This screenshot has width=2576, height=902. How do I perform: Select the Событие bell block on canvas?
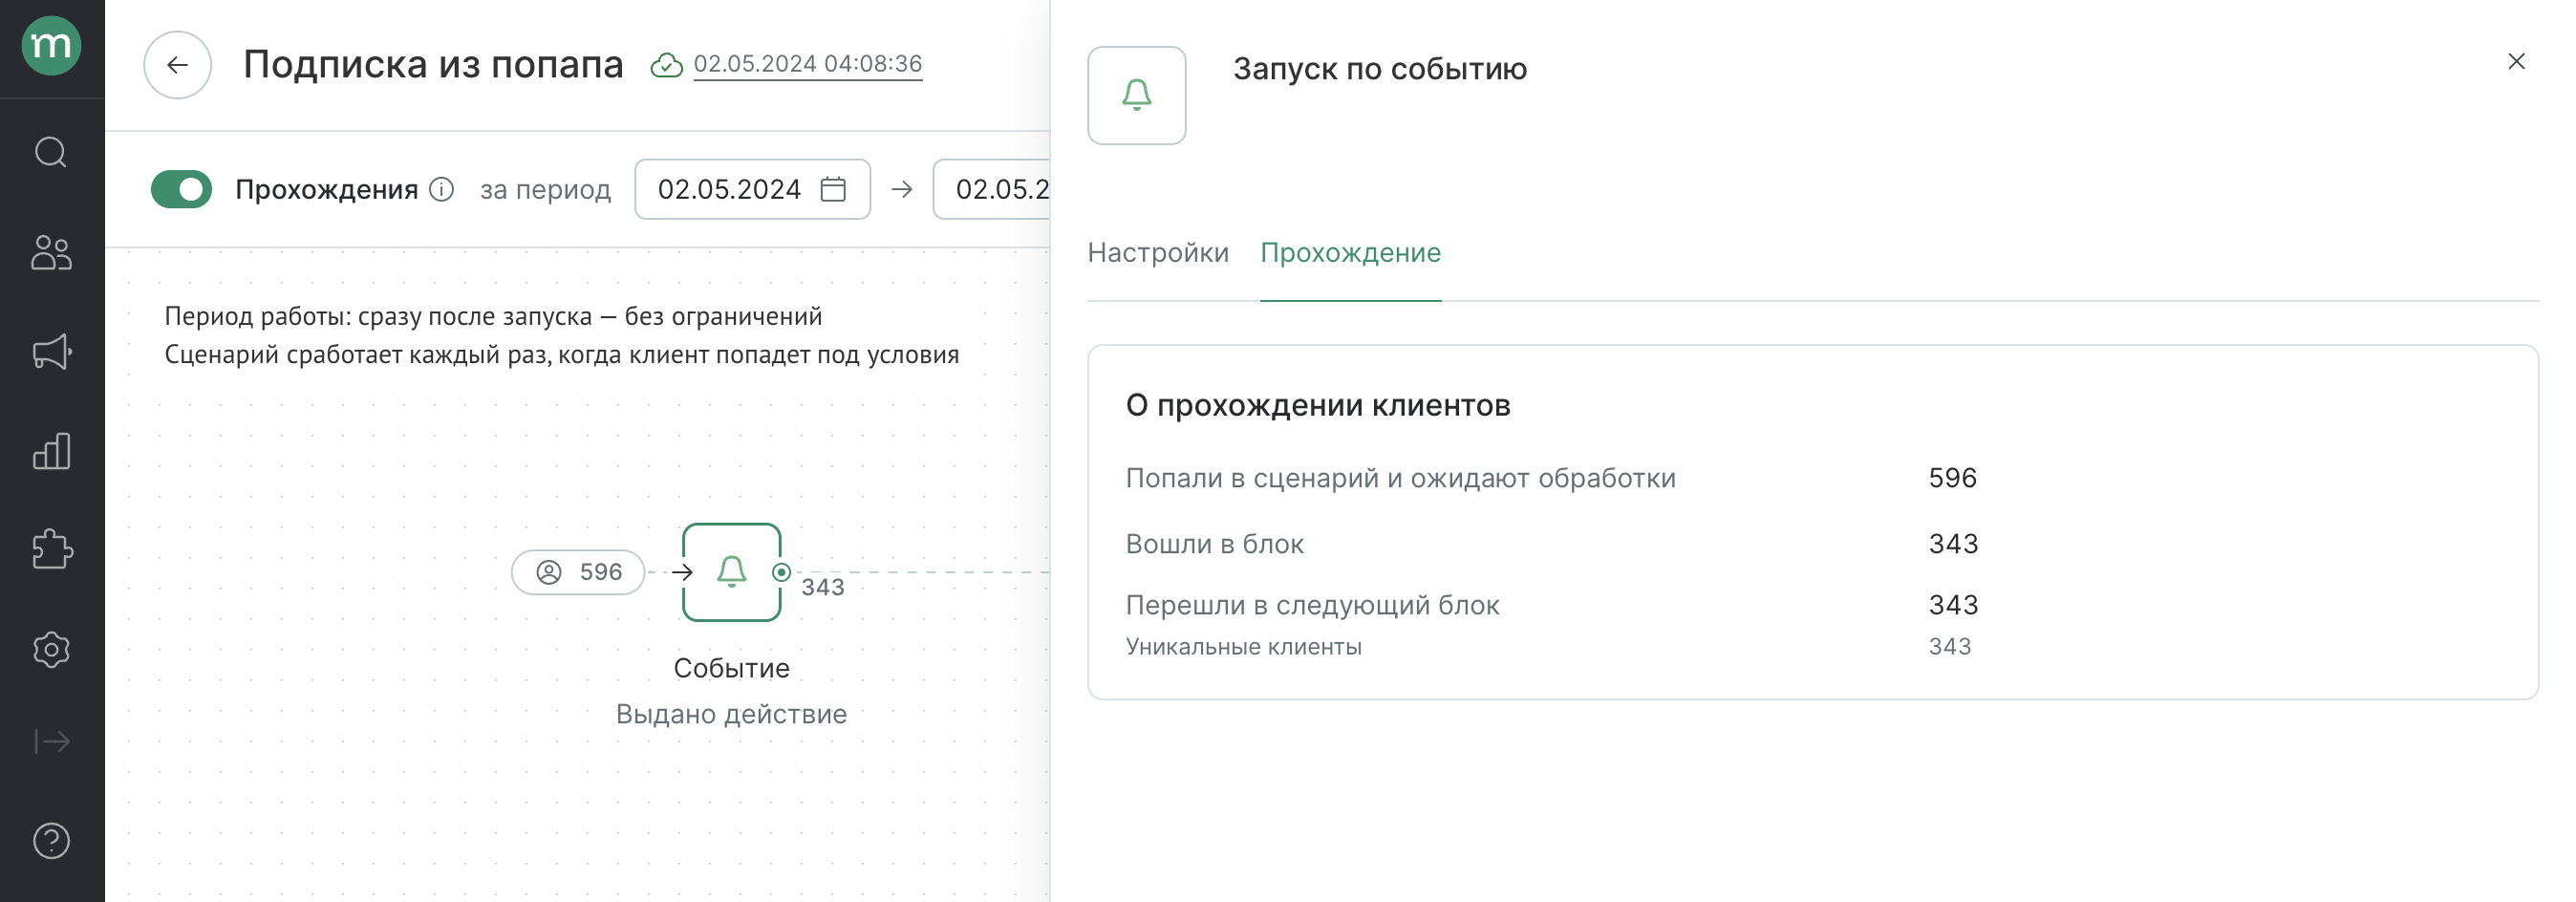coord(731,572)
